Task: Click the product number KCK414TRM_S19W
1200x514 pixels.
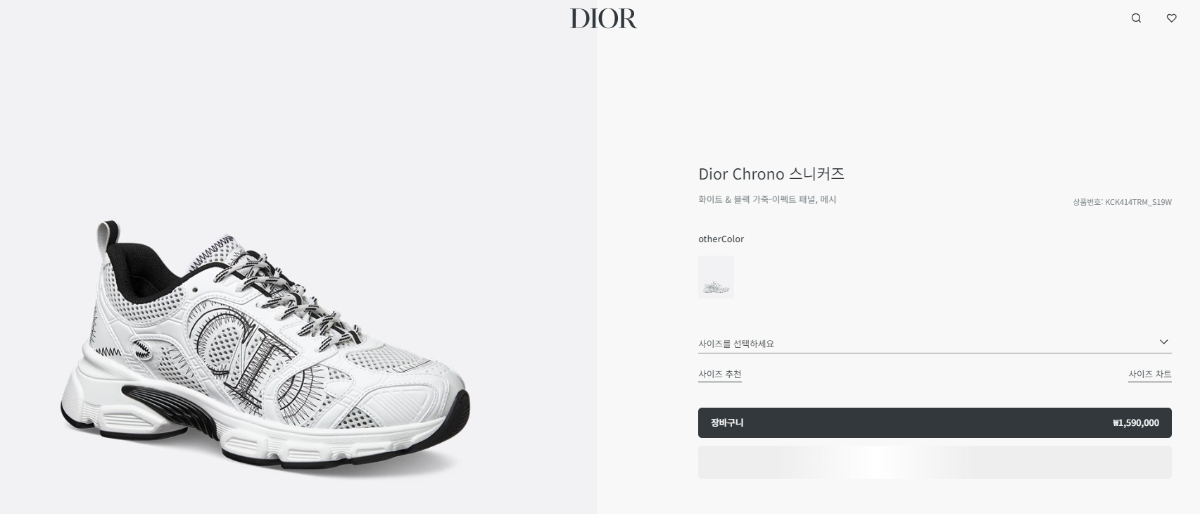Action: 1121,202
